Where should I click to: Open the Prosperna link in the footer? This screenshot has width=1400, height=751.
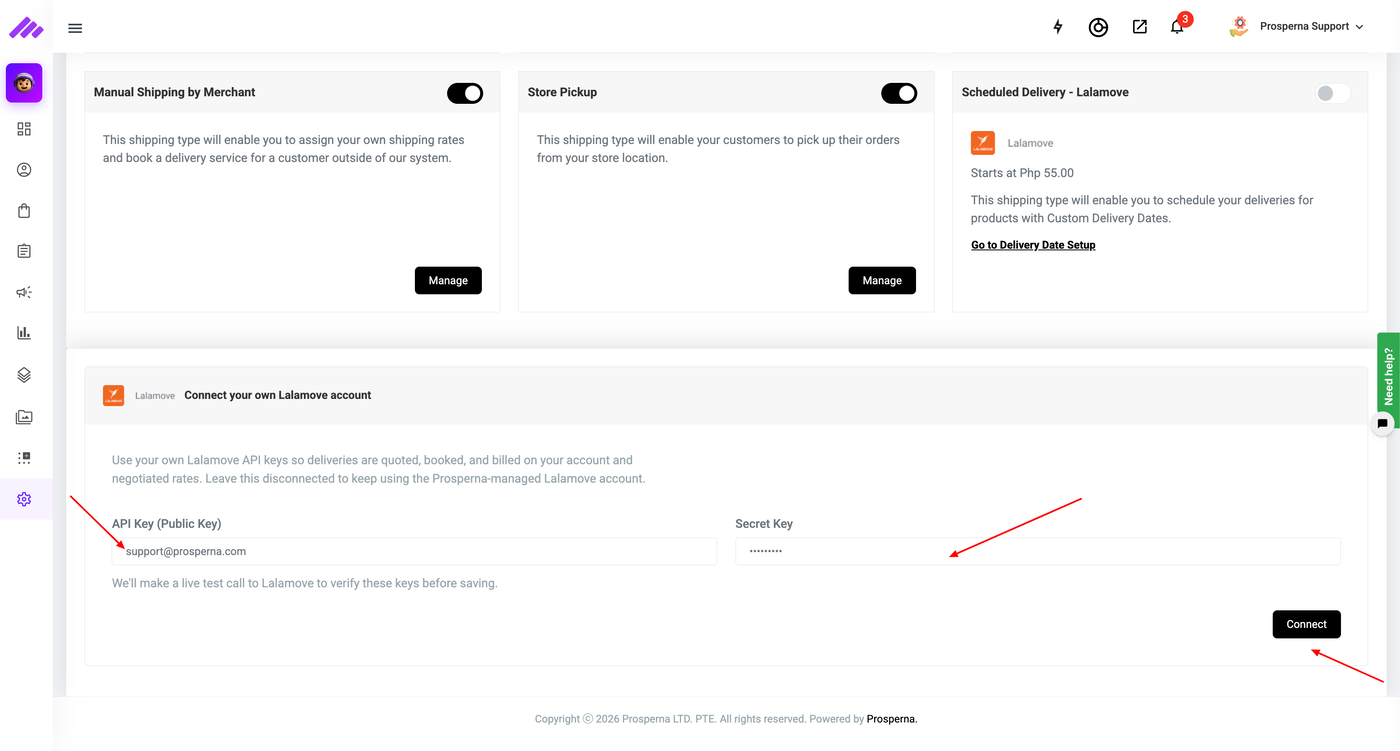[x=892, y=719]
